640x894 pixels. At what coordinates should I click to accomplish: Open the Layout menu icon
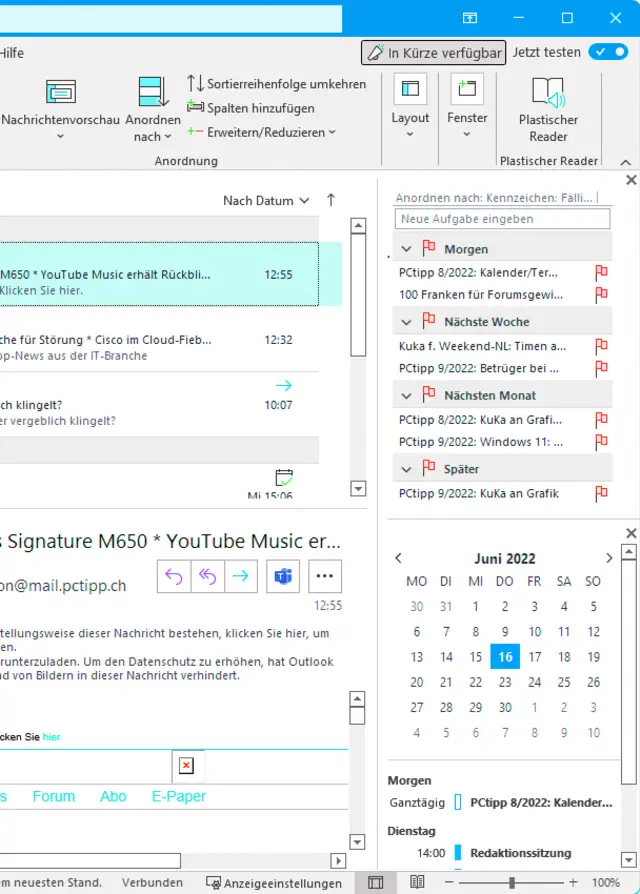pyautogui.click(x=410, y=89)
